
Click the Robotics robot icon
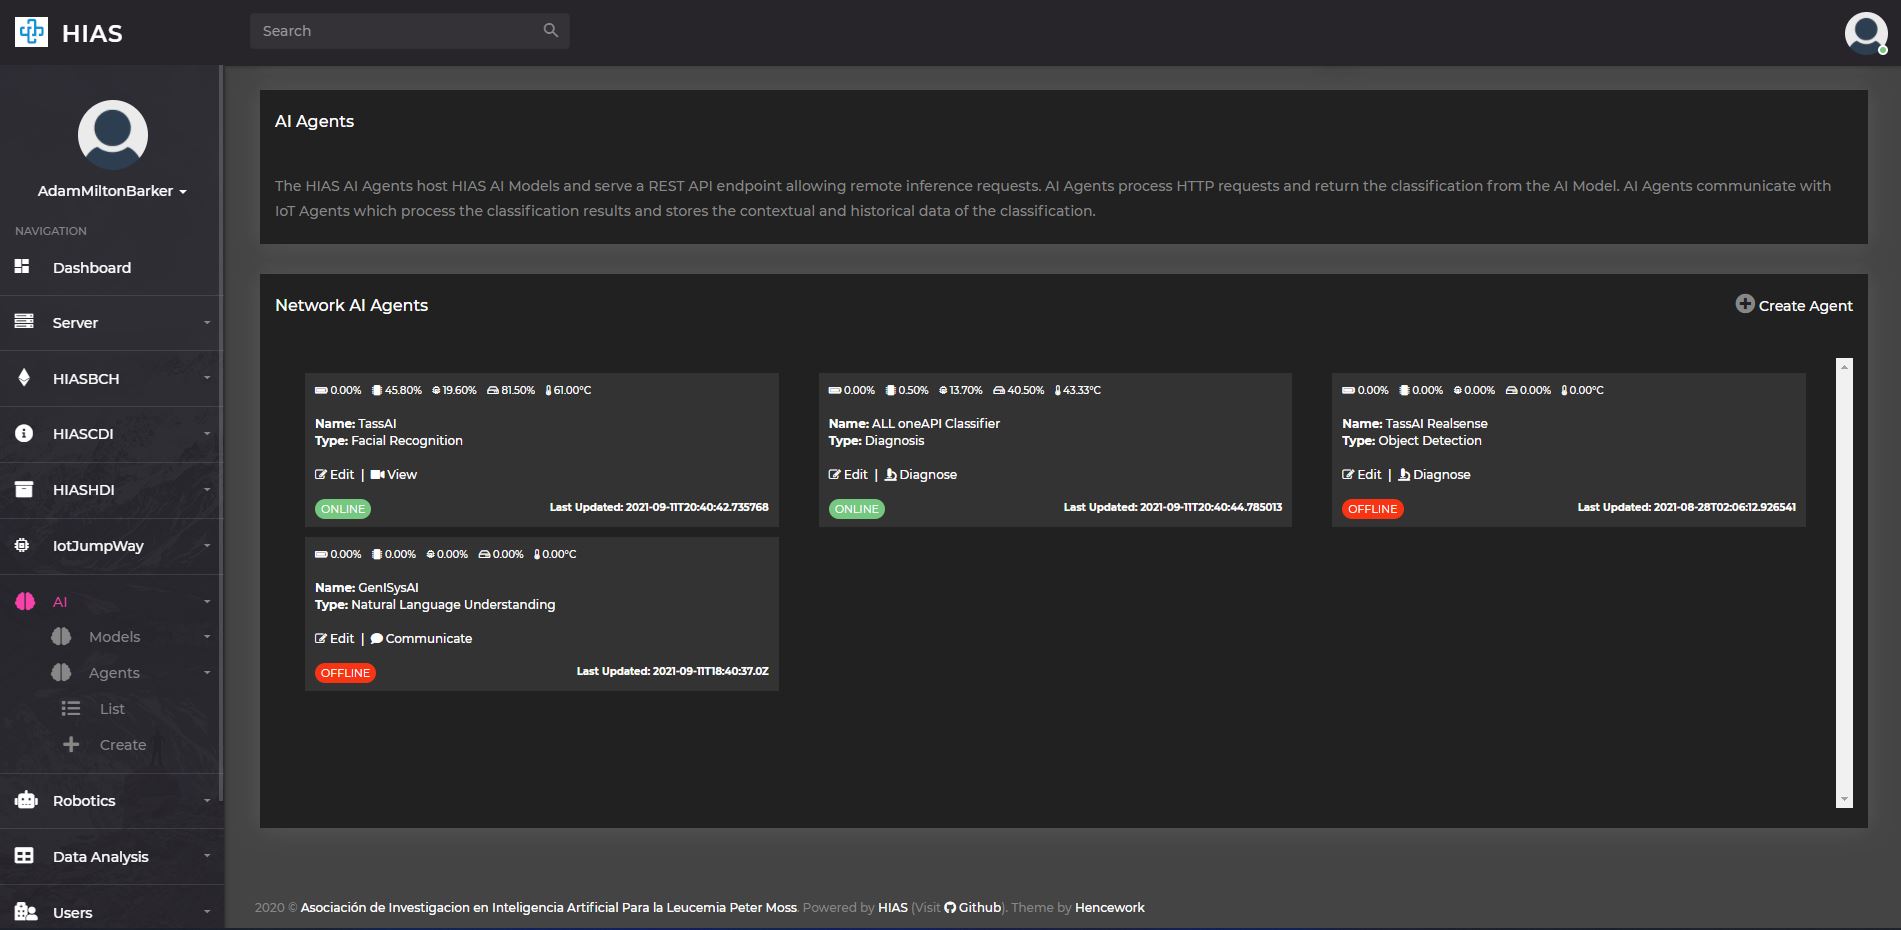[26, 800]
